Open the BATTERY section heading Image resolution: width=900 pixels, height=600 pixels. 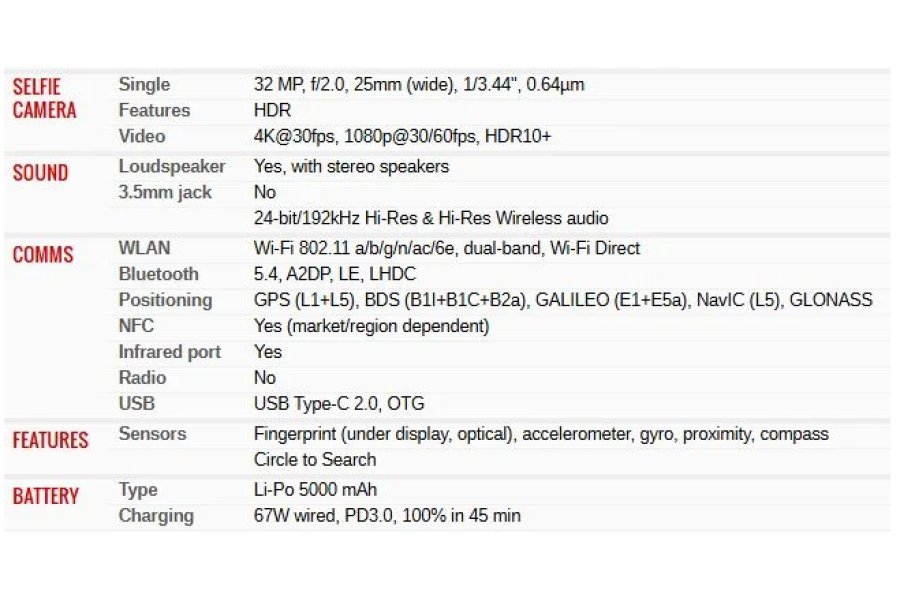45,496
